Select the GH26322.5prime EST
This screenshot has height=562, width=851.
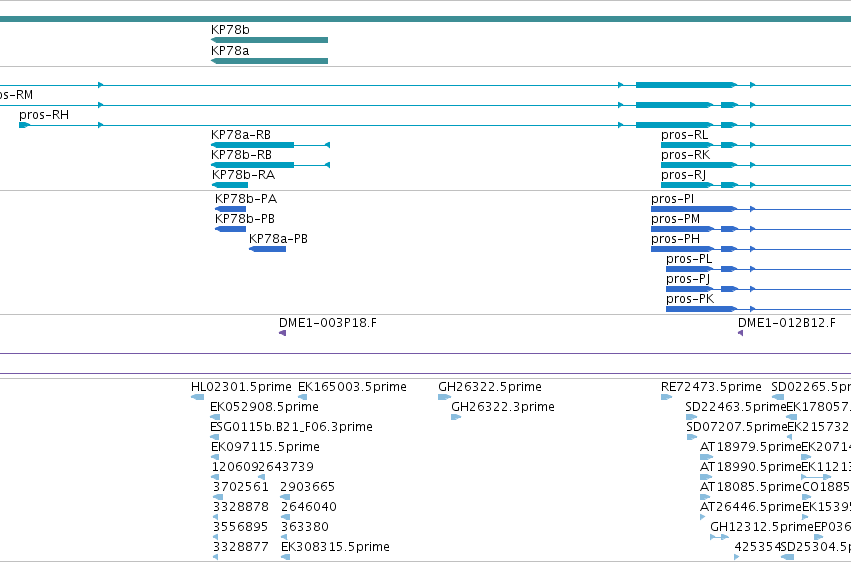tap(444, 397)
